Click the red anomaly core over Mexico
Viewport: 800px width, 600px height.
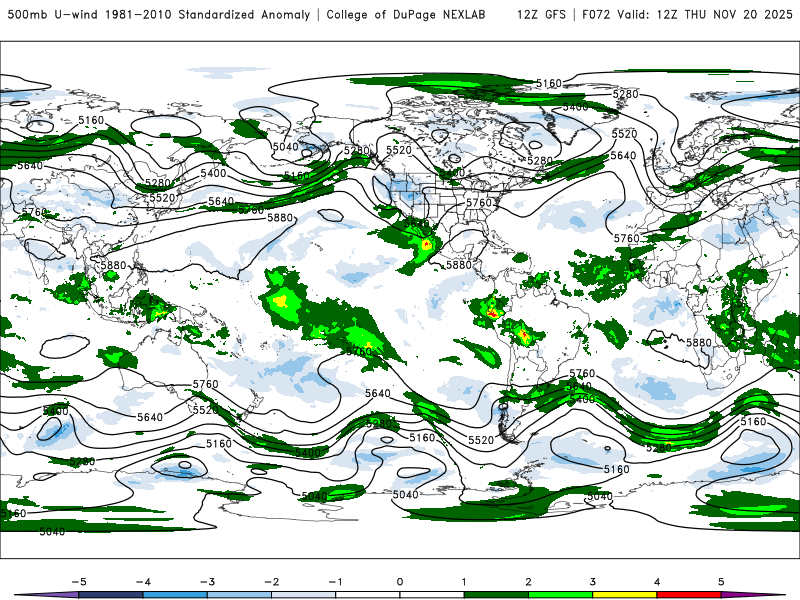tap(427, 244)
